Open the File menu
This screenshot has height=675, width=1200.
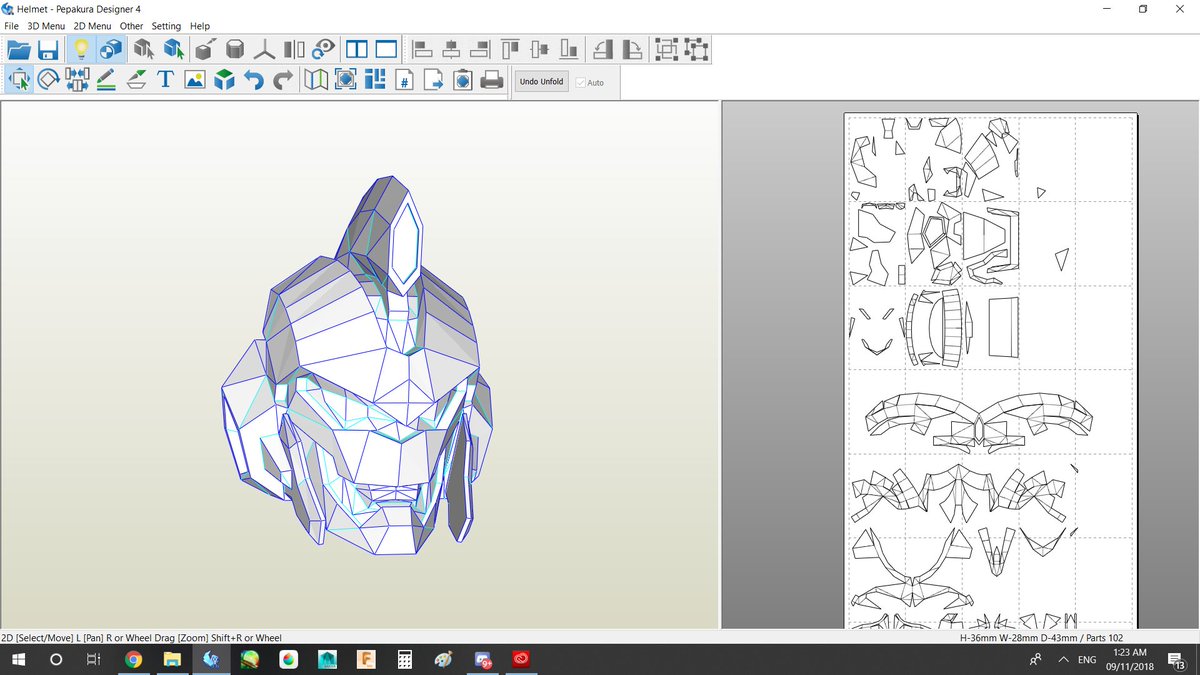[11, 26]
